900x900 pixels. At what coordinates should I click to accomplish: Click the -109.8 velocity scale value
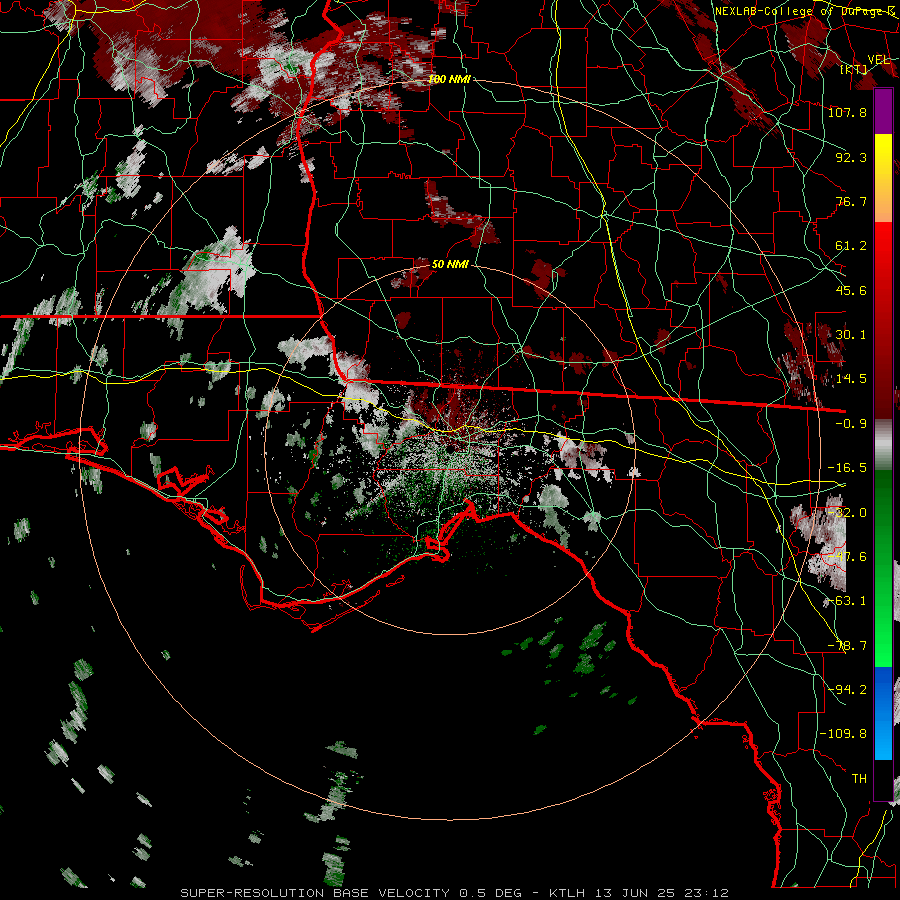click(843, 734)
